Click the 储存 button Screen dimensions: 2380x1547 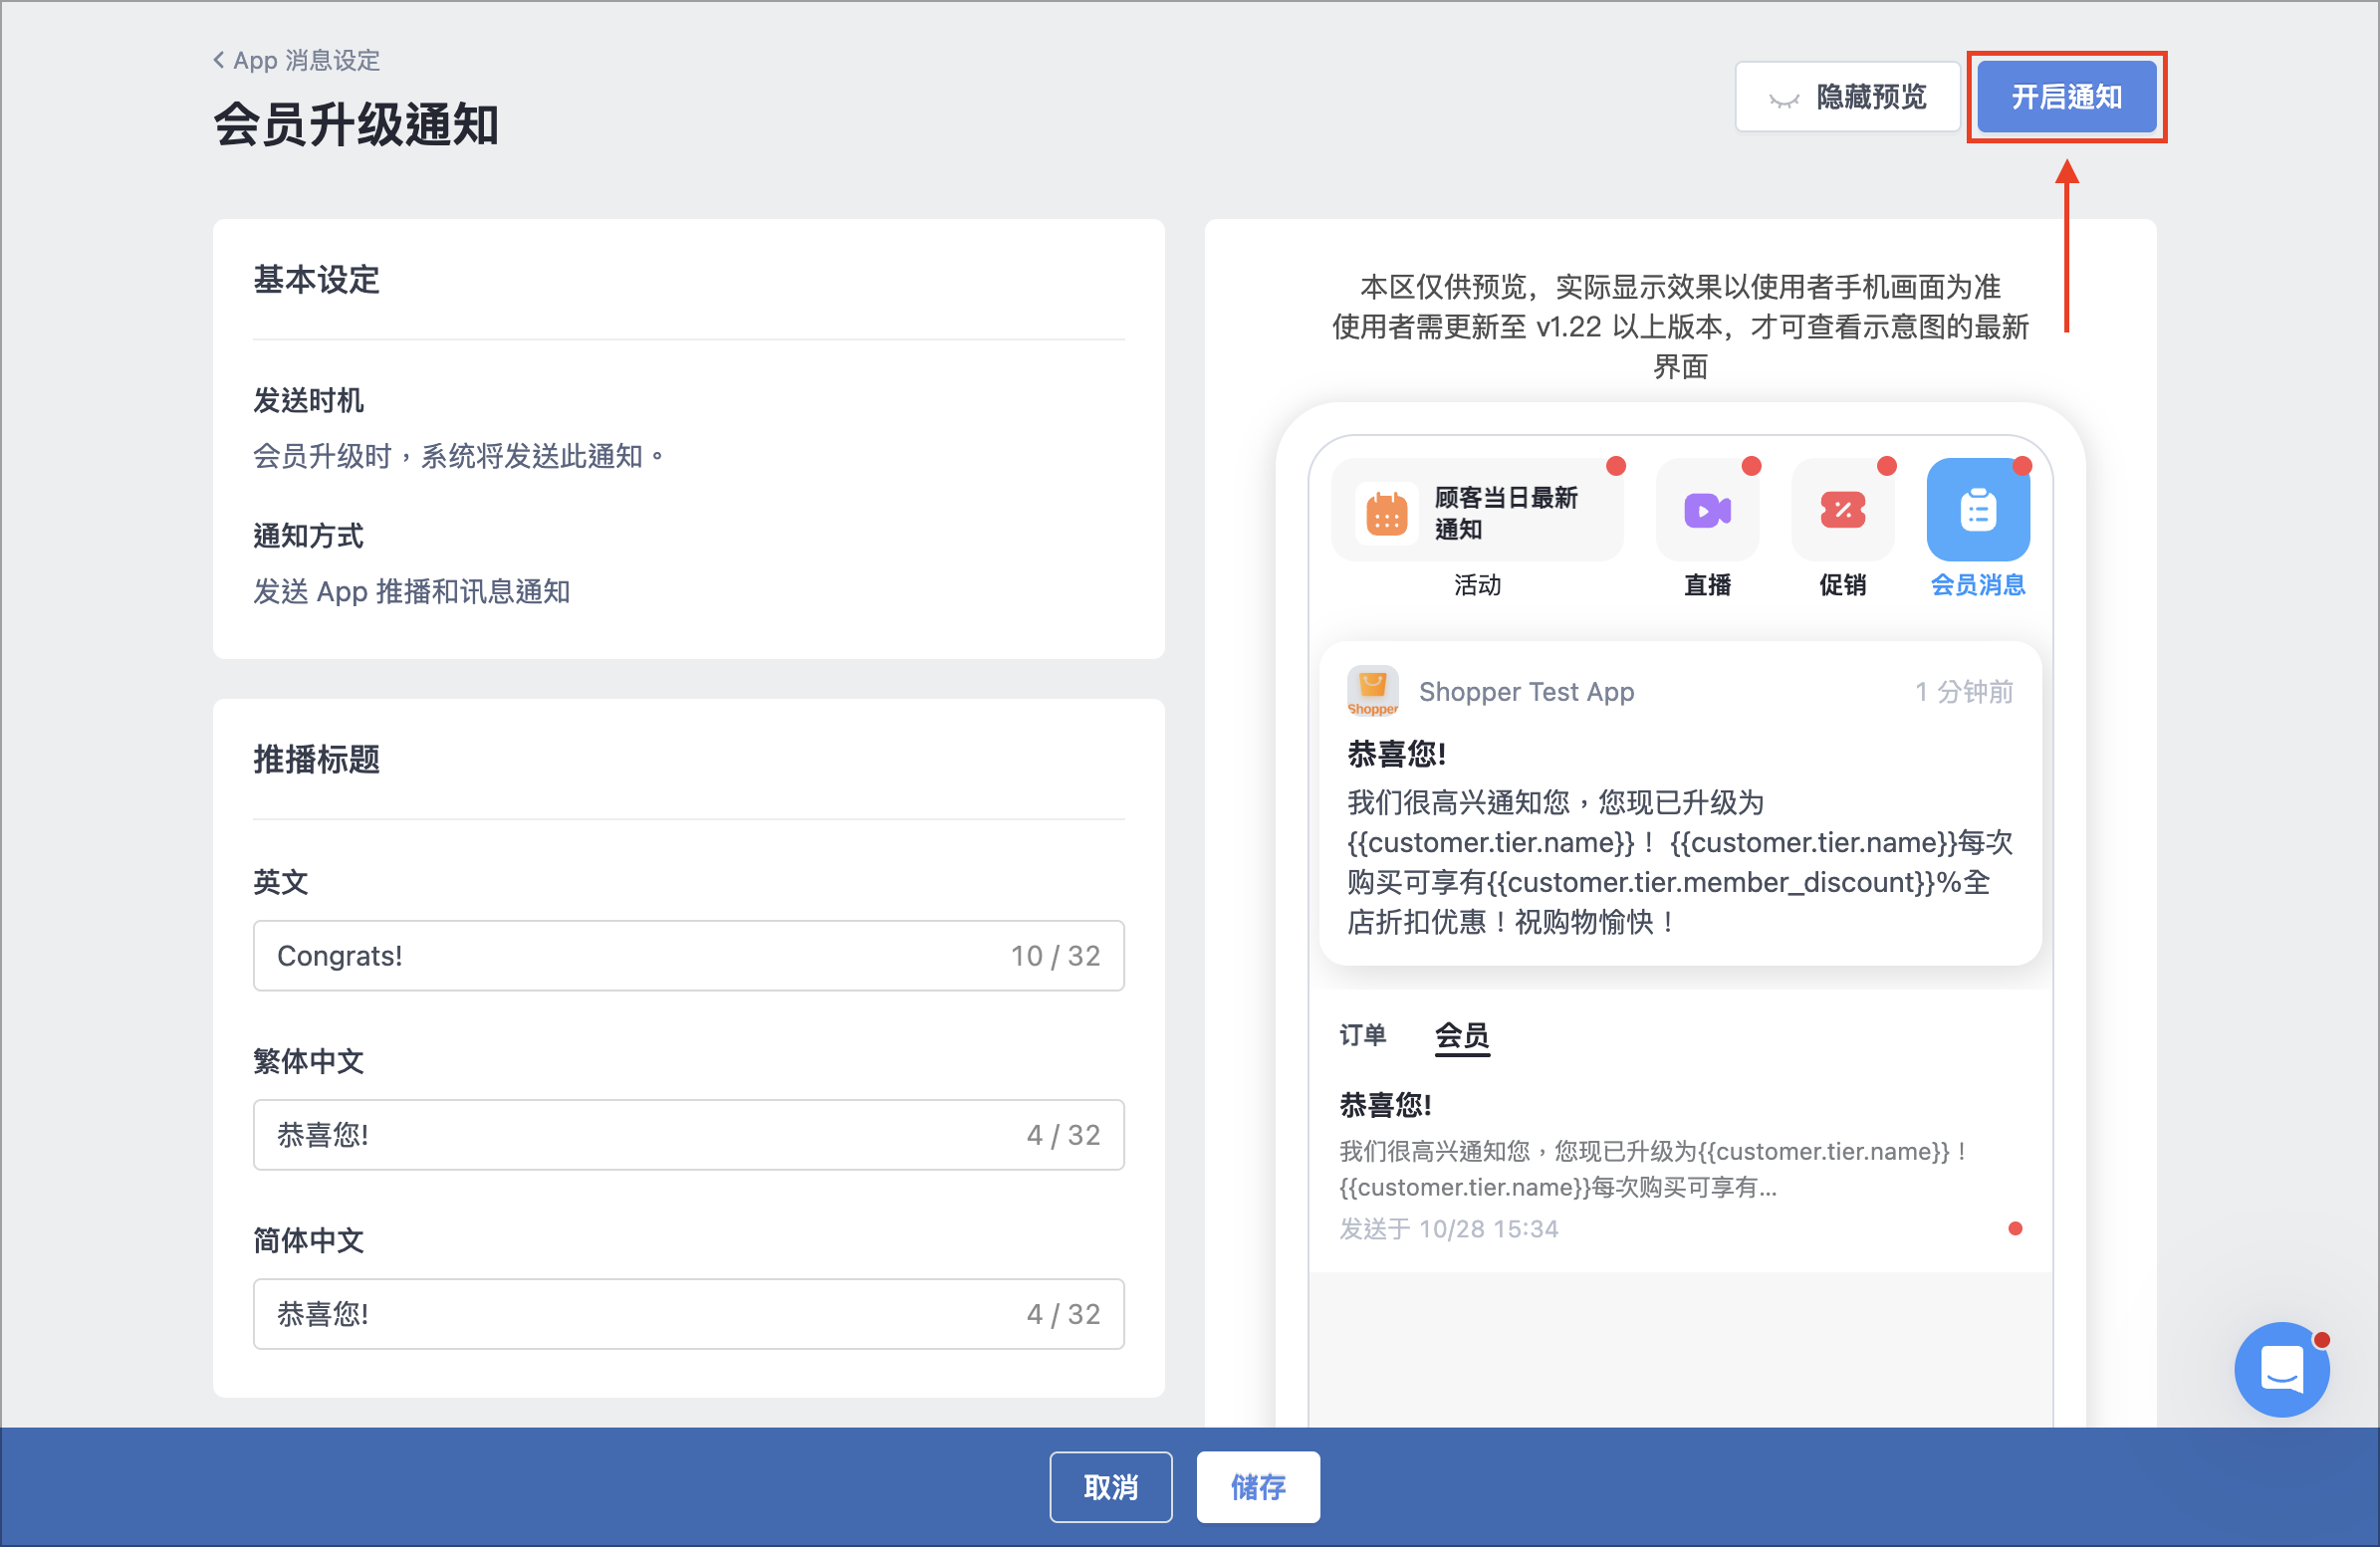[1258, 1486]
